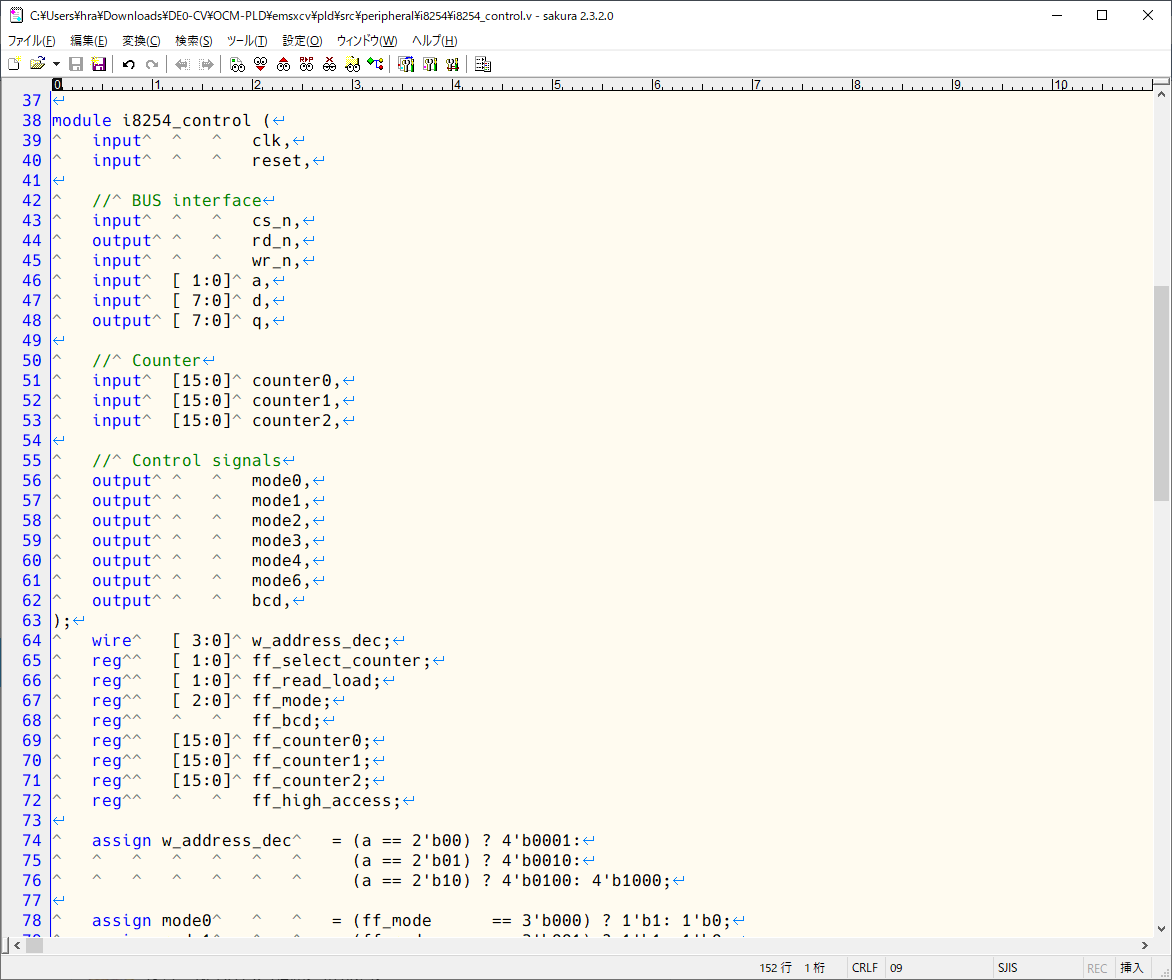Open the type settings list icon

(x=406, y=64)
